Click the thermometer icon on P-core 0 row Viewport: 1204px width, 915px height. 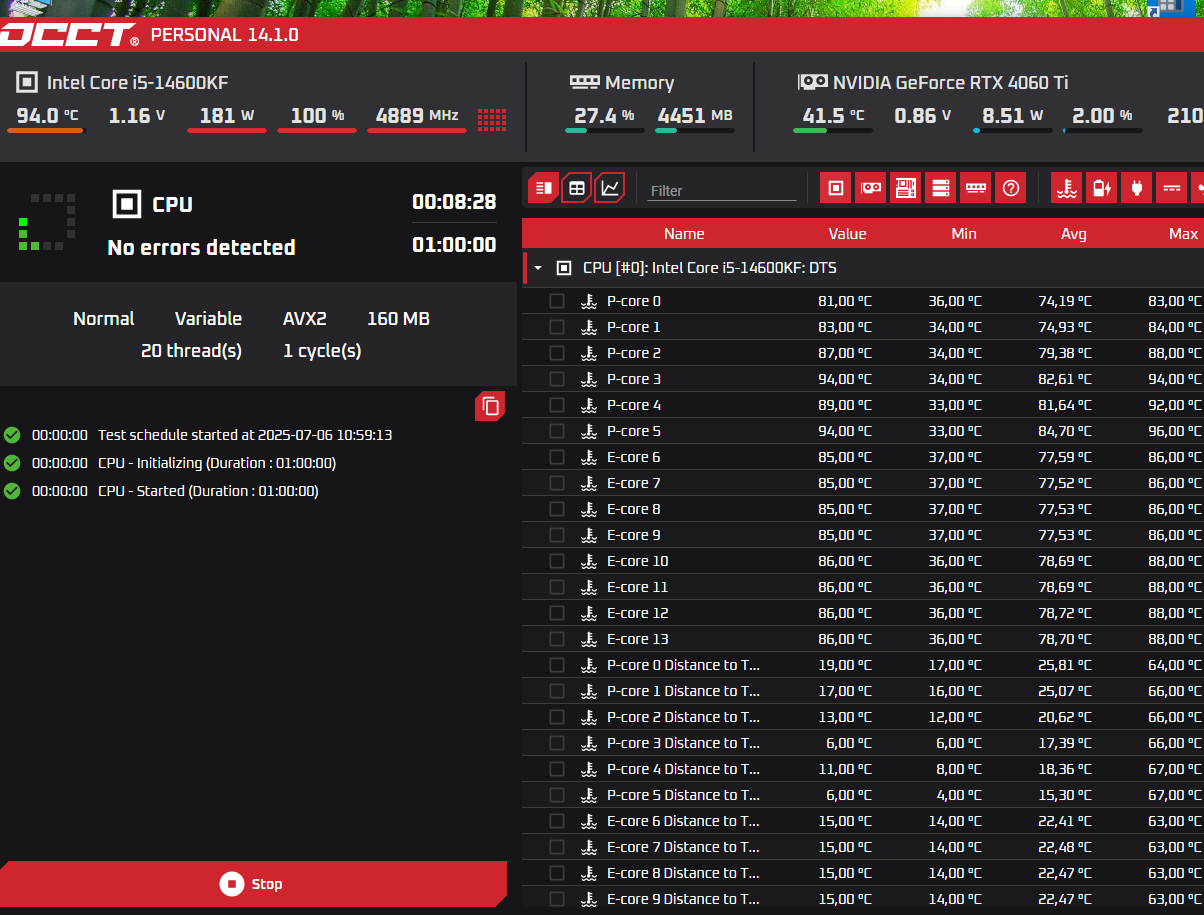point(589,301)
